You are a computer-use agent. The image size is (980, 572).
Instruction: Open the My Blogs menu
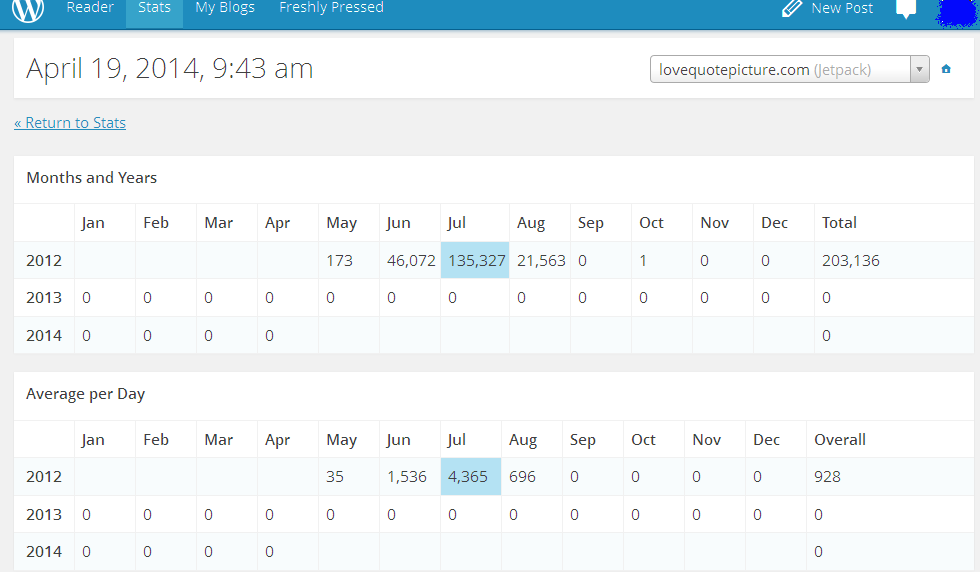225,8
